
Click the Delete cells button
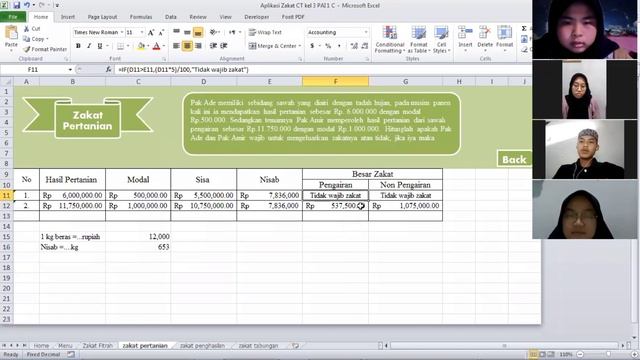[485, 38]
